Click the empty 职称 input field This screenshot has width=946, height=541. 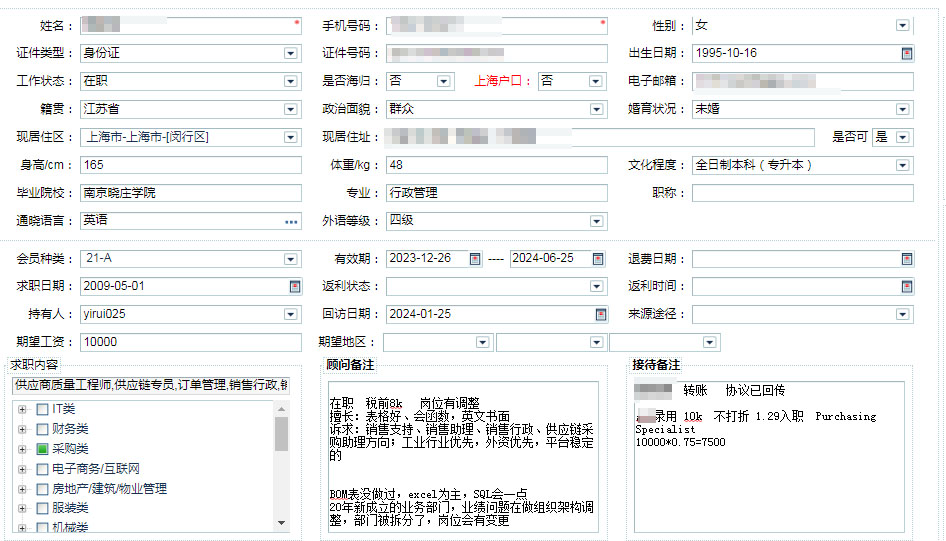click(802, 193)
